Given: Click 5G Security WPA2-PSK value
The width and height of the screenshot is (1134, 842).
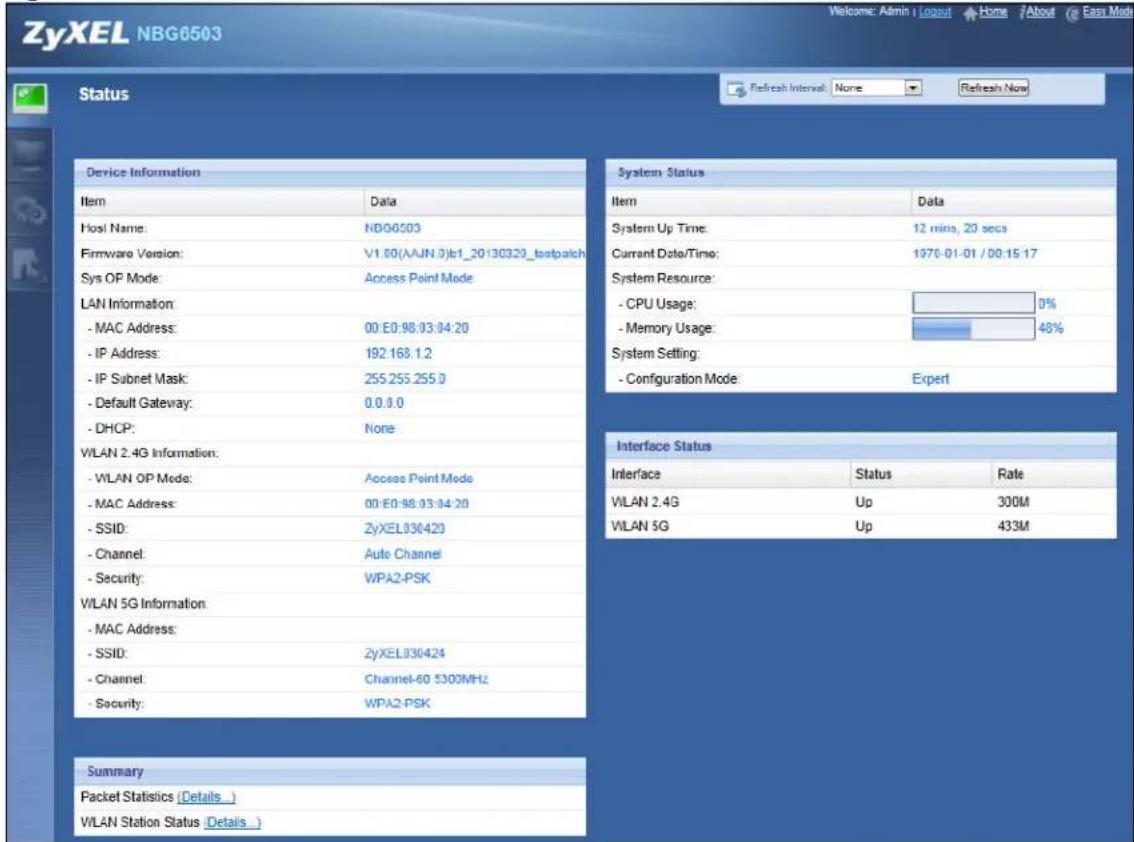Looking at the screenshot, I should click(x=398, y=703).
